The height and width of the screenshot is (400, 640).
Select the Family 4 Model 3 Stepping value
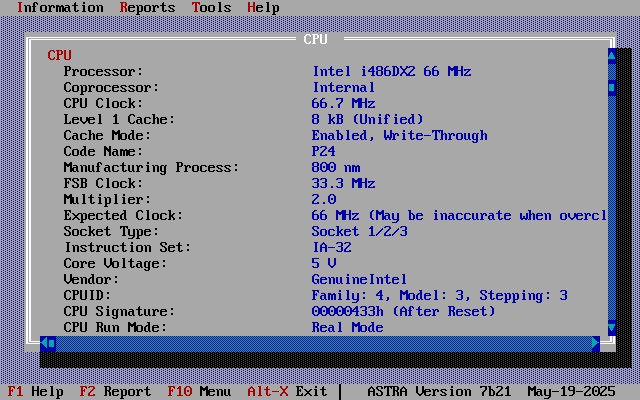click(440, 296)
